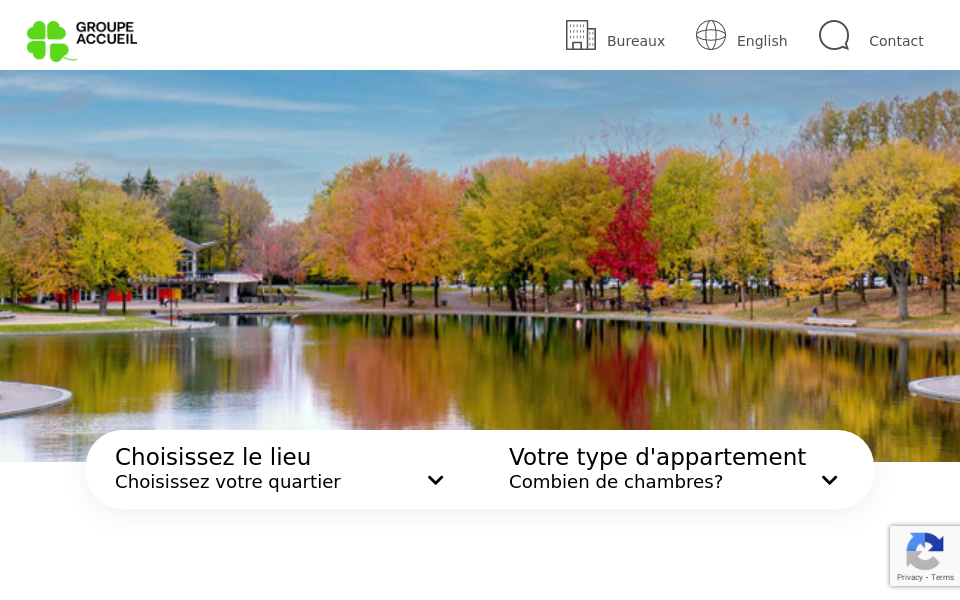Open the reCAPTCHA Privacy link
Screen dimensions: 960x600
coord(910,577)
